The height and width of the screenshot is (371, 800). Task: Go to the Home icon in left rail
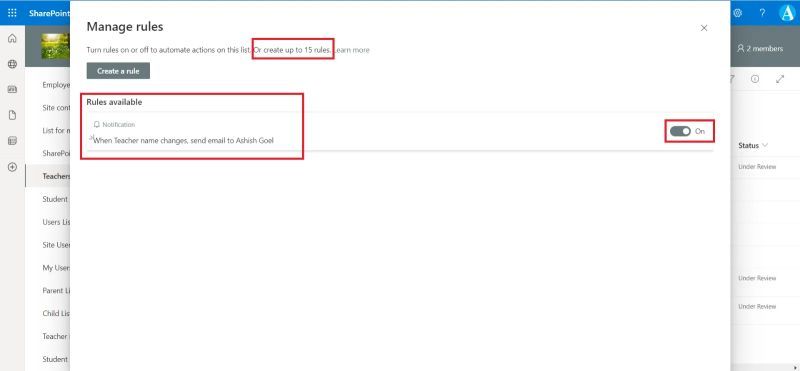[x=12, y=38]
